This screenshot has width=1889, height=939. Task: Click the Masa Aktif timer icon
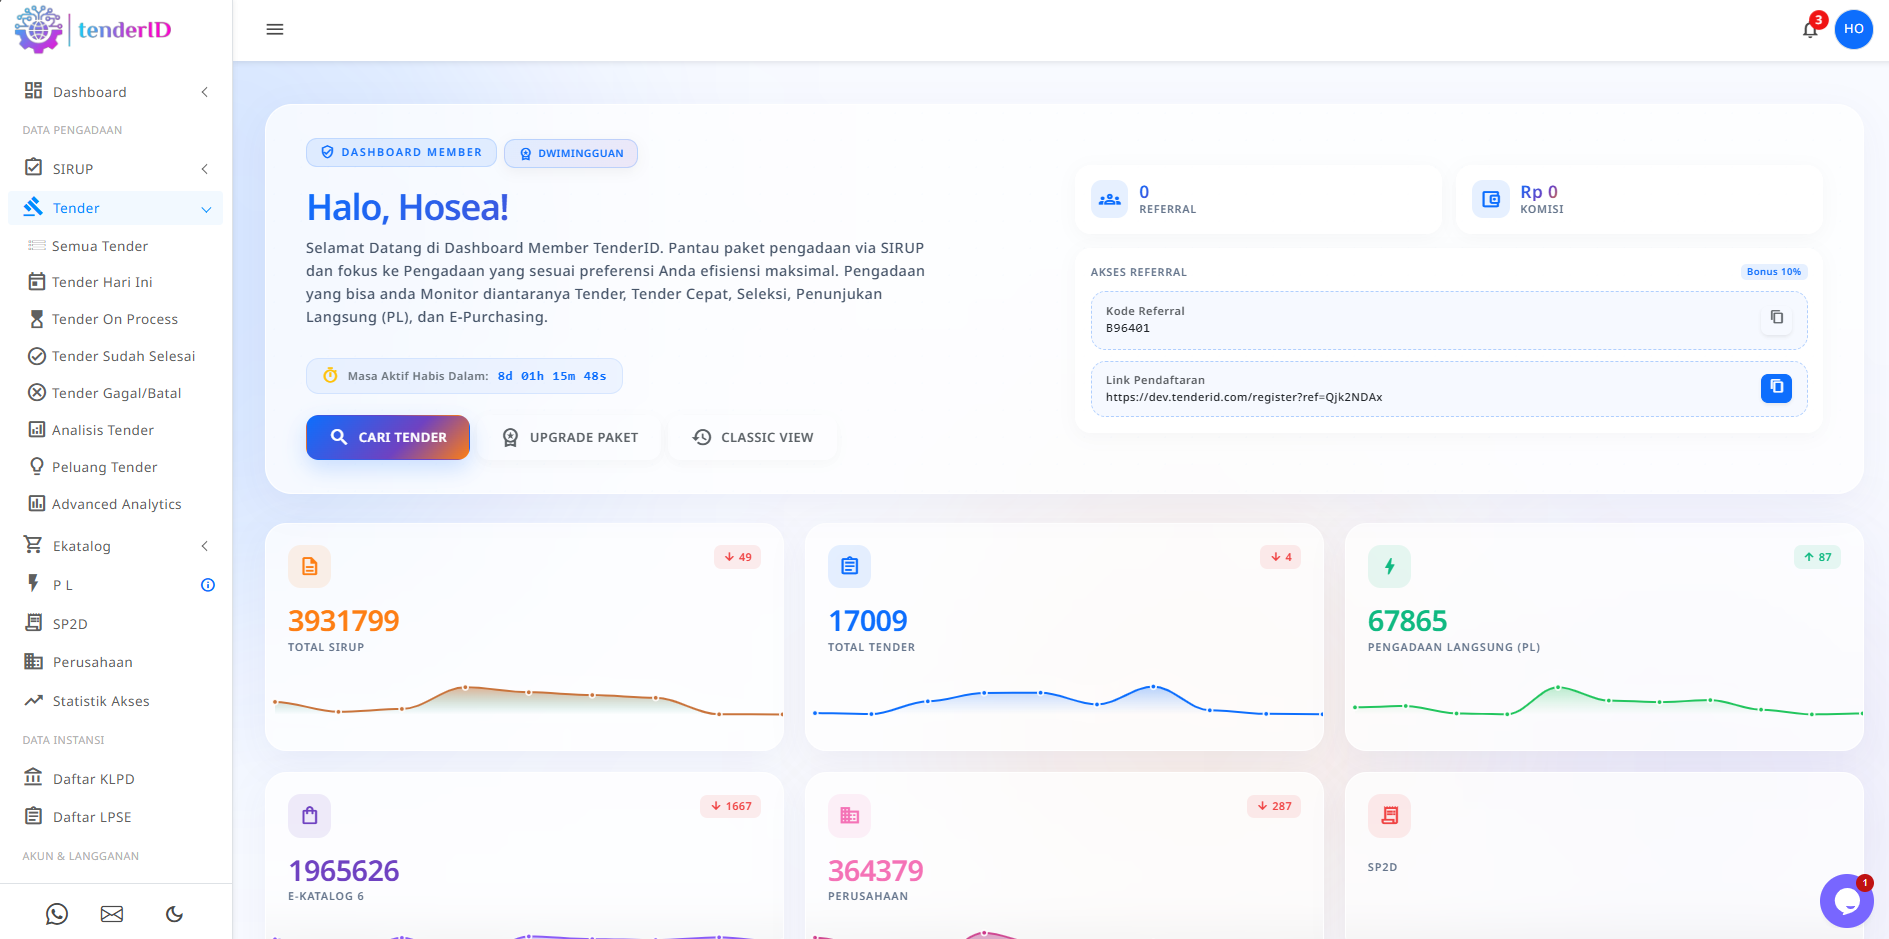pos(330,376)
